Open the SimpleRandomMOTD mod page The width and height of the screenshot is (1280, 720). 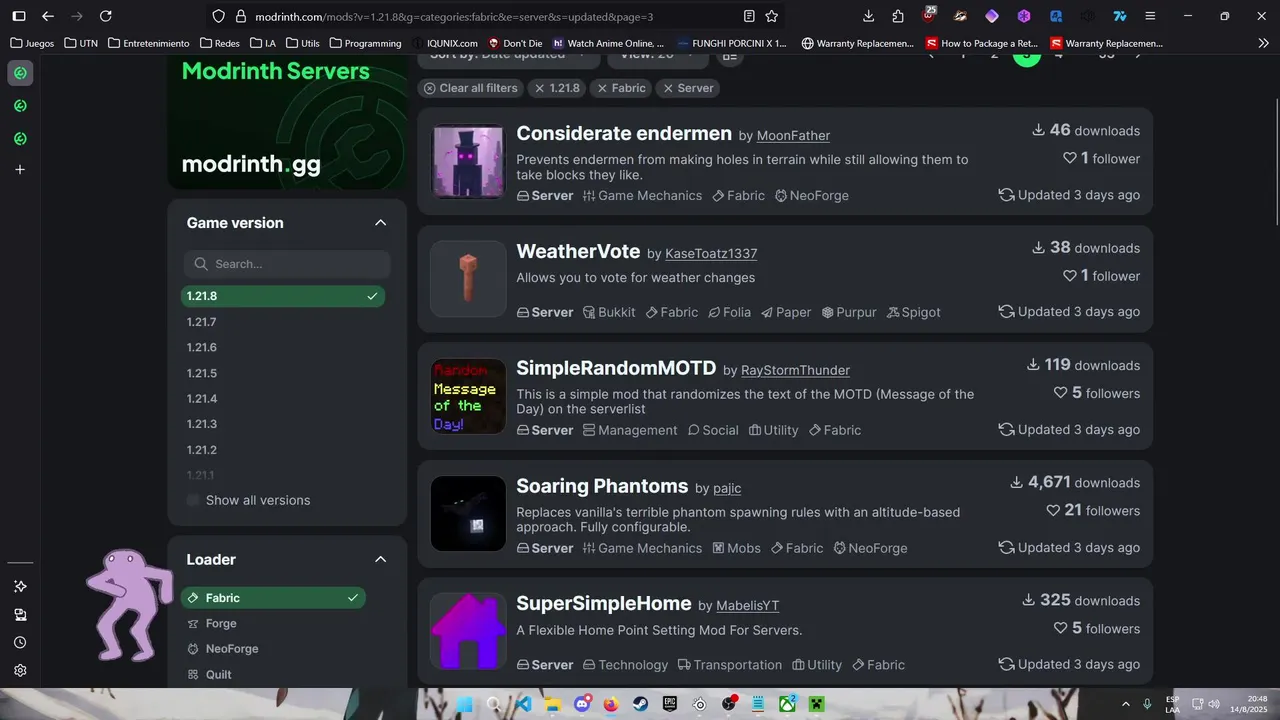[x=616, y=368]
